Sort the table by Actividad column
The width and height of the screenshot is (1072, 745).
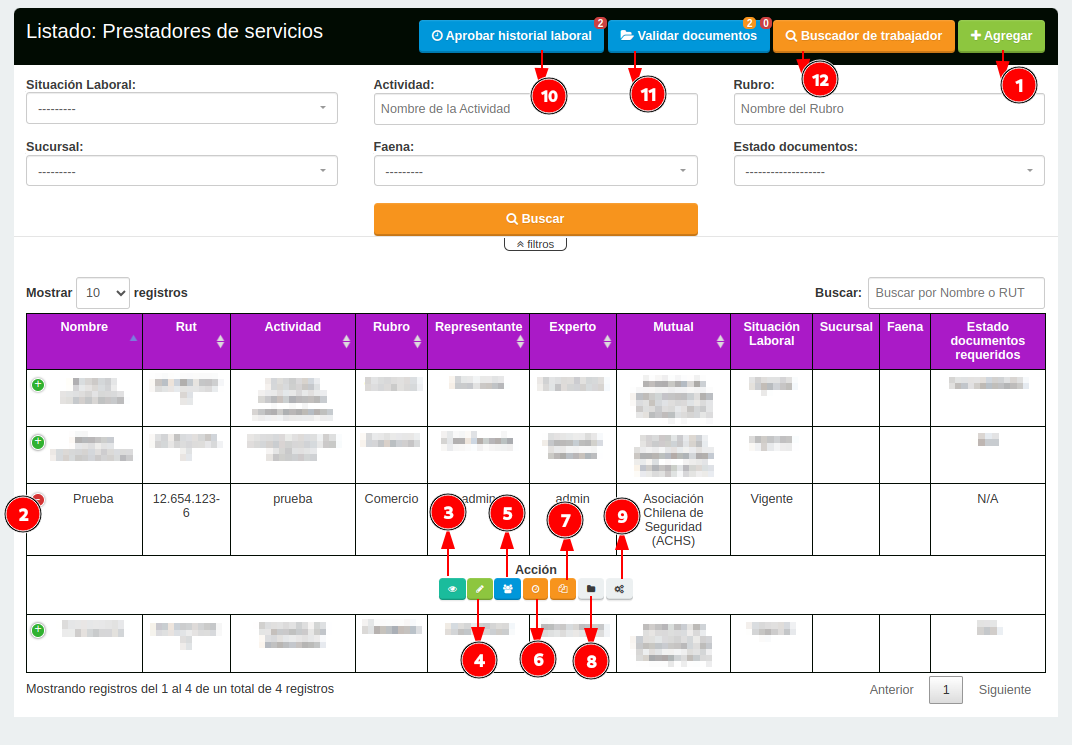(293, 341)
